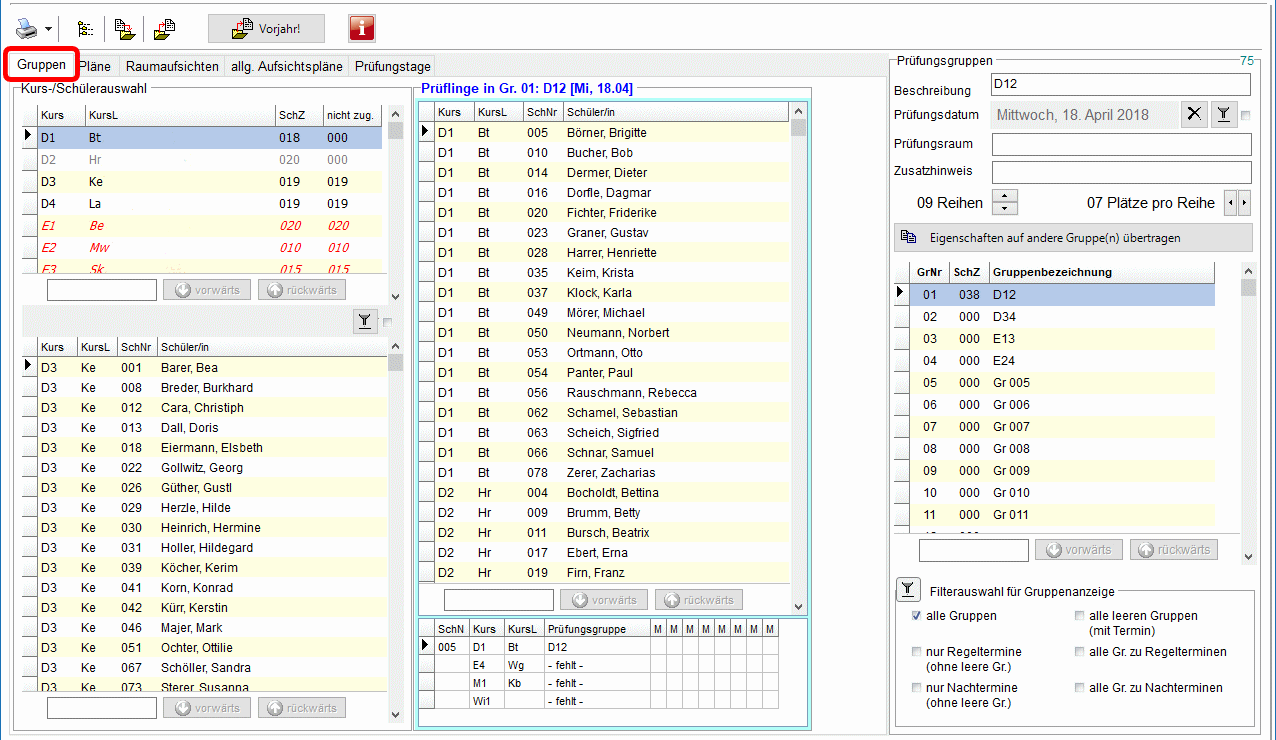Viewport: 1276px width, 740px height.
Task: Toggle the 'alle Gruppen' checkbox
Action: (x=916, y=616)
